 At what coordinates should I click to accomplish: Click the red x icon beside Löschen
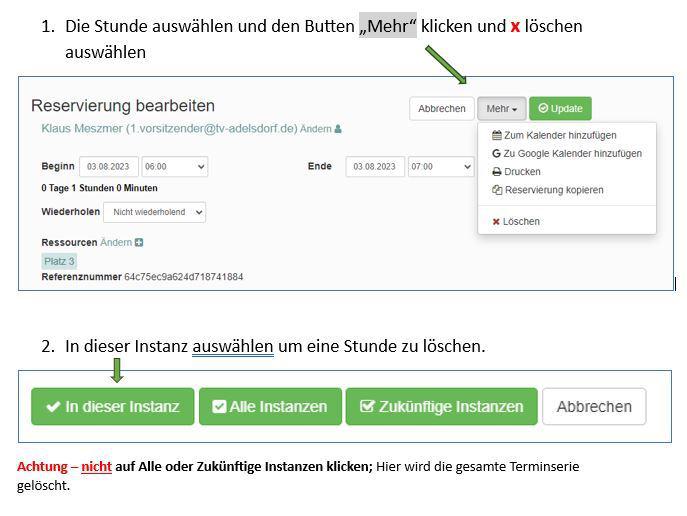497,222
